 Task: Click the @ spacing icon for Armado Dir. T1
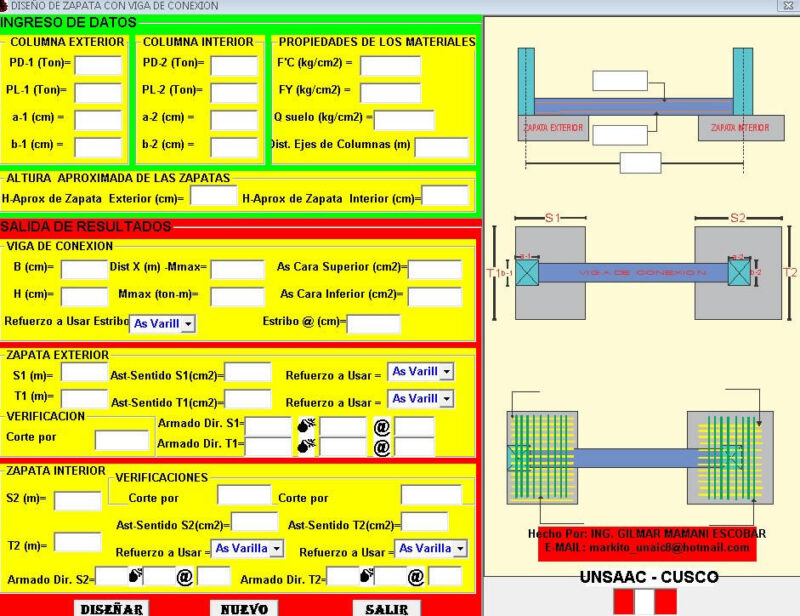pyautogui.click(x=382, y=447)
